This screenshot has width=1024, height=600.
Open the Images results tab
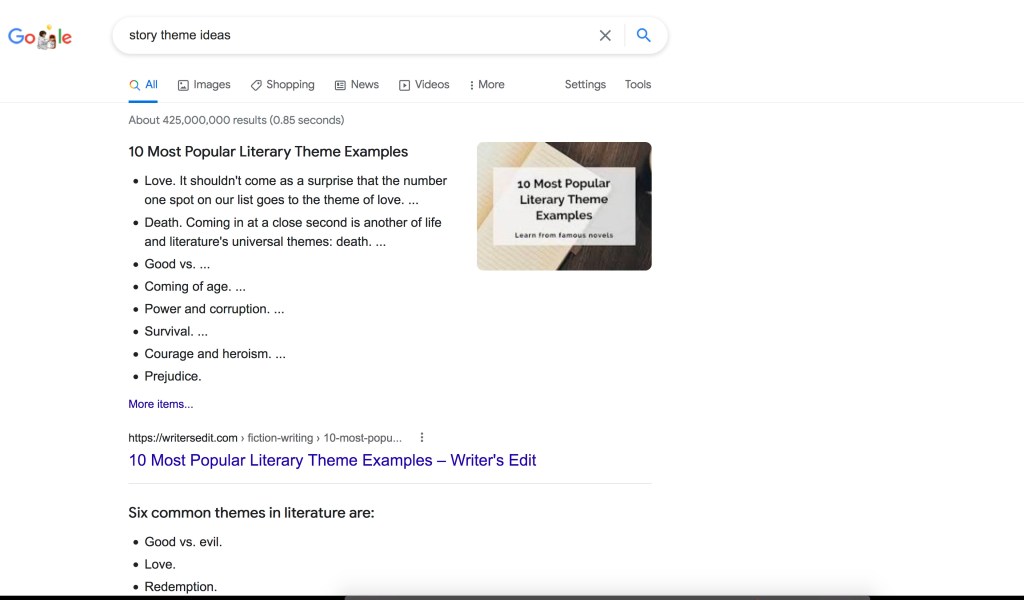tap(204, 85)
